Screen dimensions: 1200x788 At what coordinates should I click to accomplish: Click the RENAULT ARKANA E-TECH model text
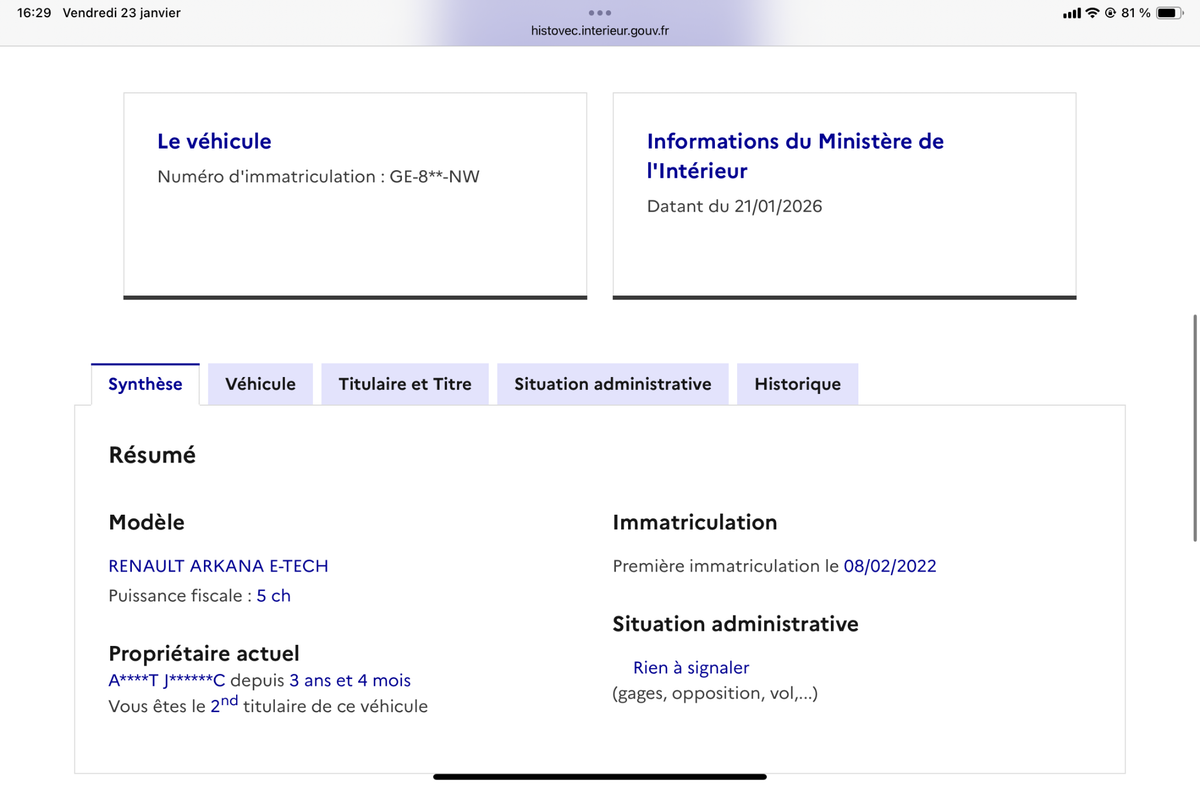coord(218,566)
